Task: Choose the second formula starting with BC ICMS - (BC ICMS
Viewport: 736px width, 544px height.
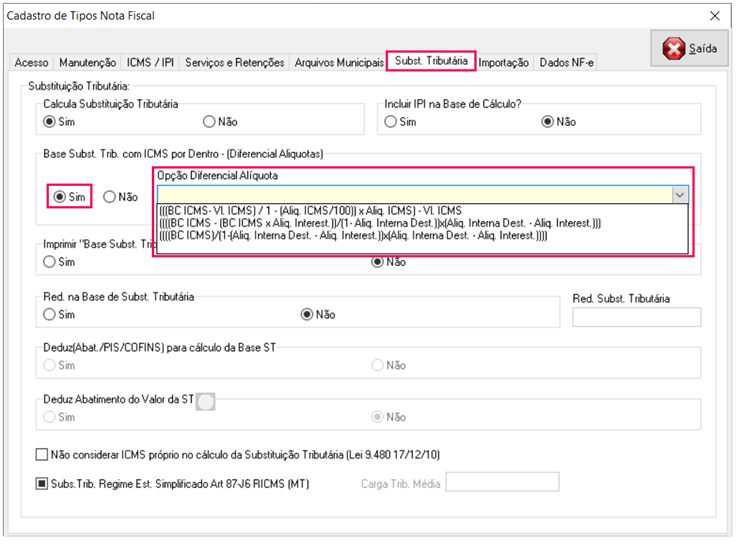Action: click(380, 223)
